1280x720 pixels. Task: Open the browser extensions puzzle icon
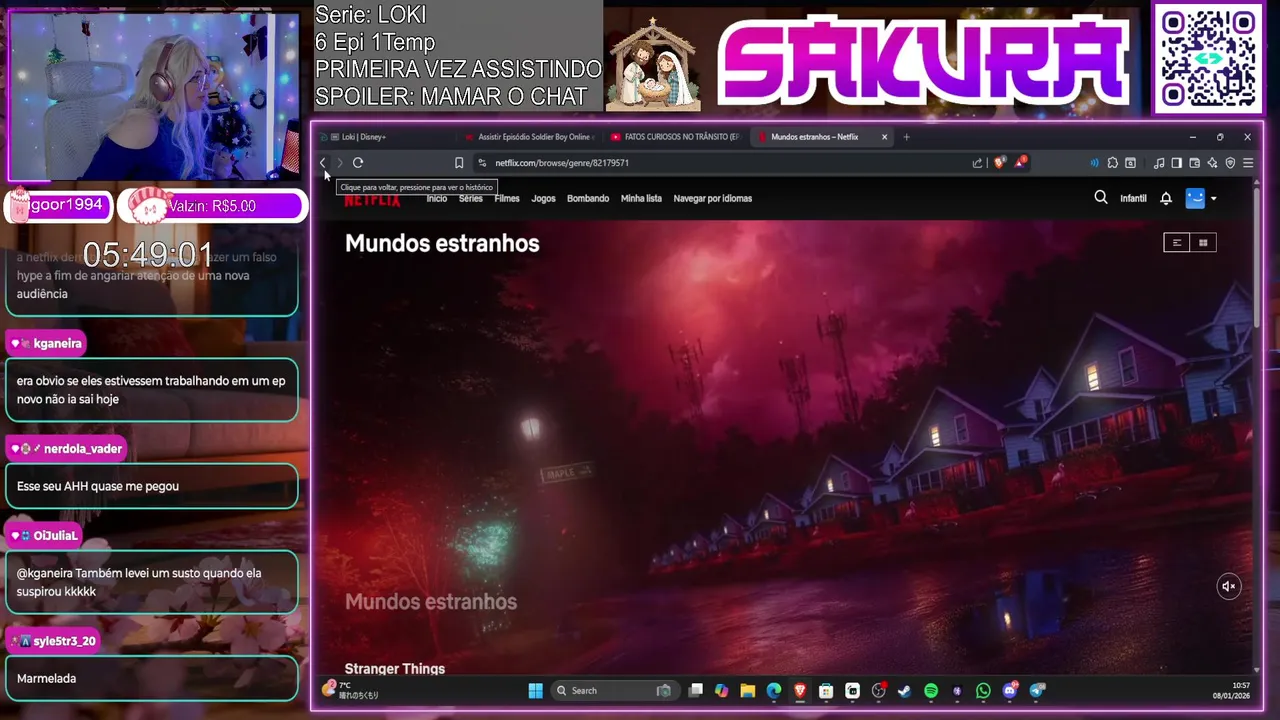[x=1112, y=163]
